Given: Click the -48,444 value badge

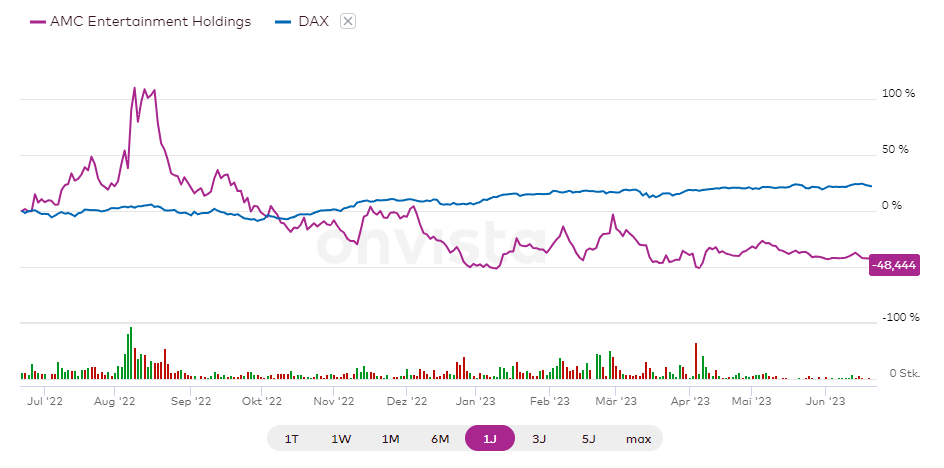Looking at the screenshot, I should tap(896, 266).
